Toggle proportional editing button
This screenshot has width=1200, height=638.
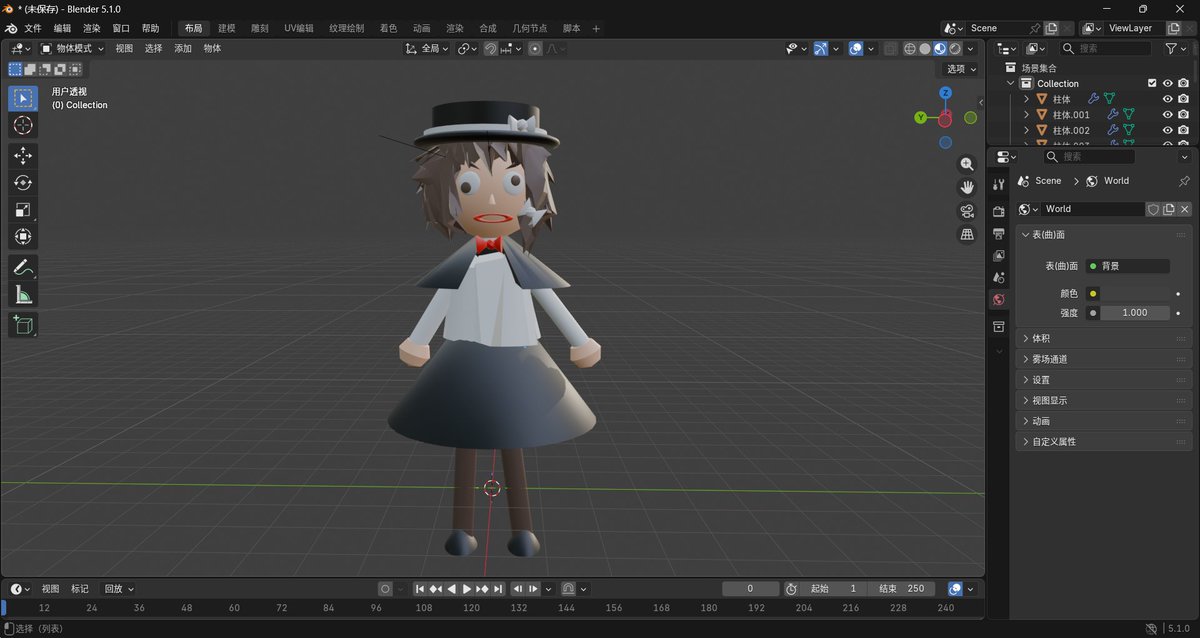point(535,48)
